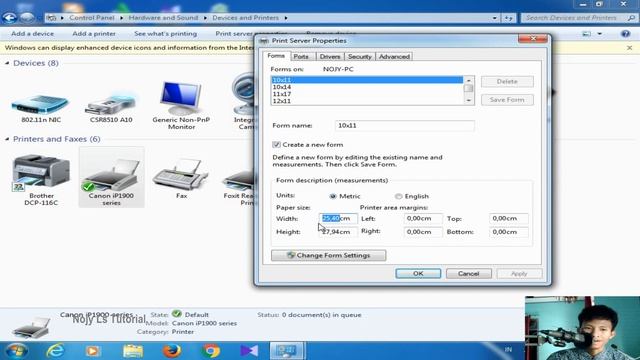Dismiss the yellow information bar
This screenshot has height=360, width=640.
(629, 48)
